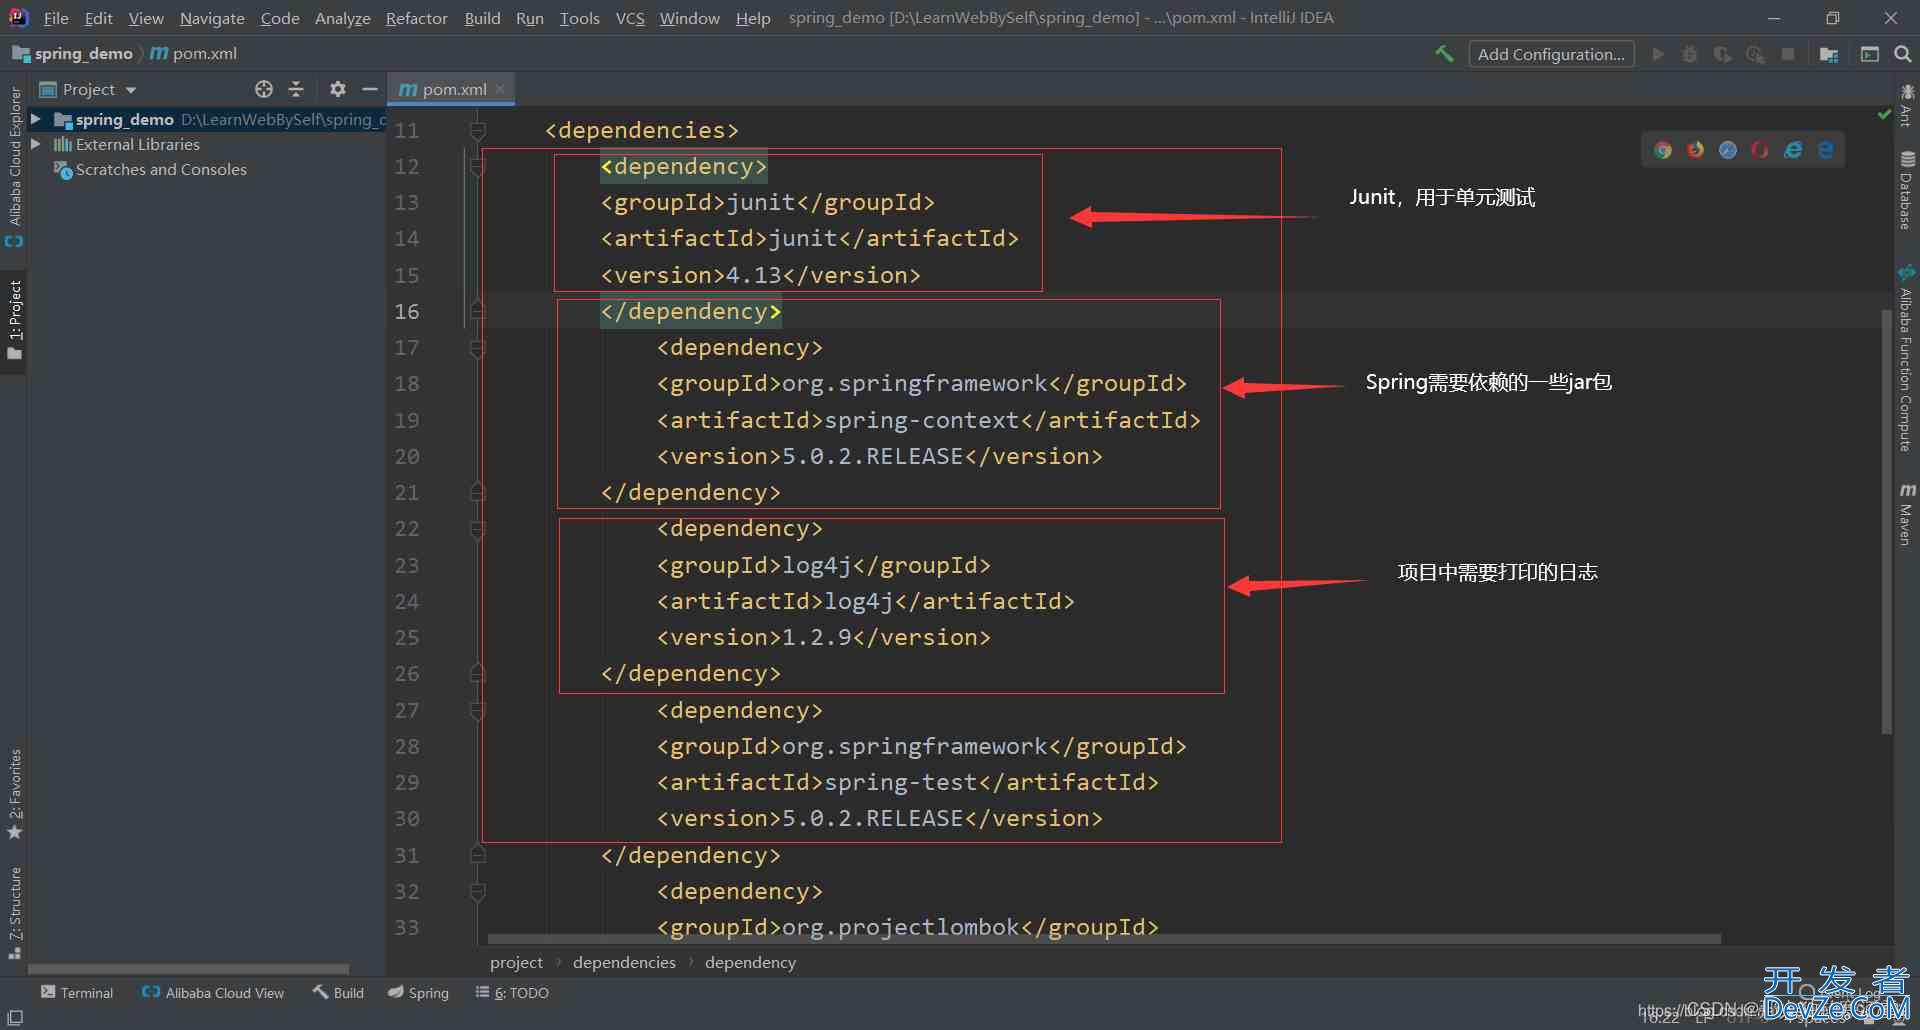Click 'project' breadcrumb at editor bottom
1920x1030 pixels.
pos(516,962)
